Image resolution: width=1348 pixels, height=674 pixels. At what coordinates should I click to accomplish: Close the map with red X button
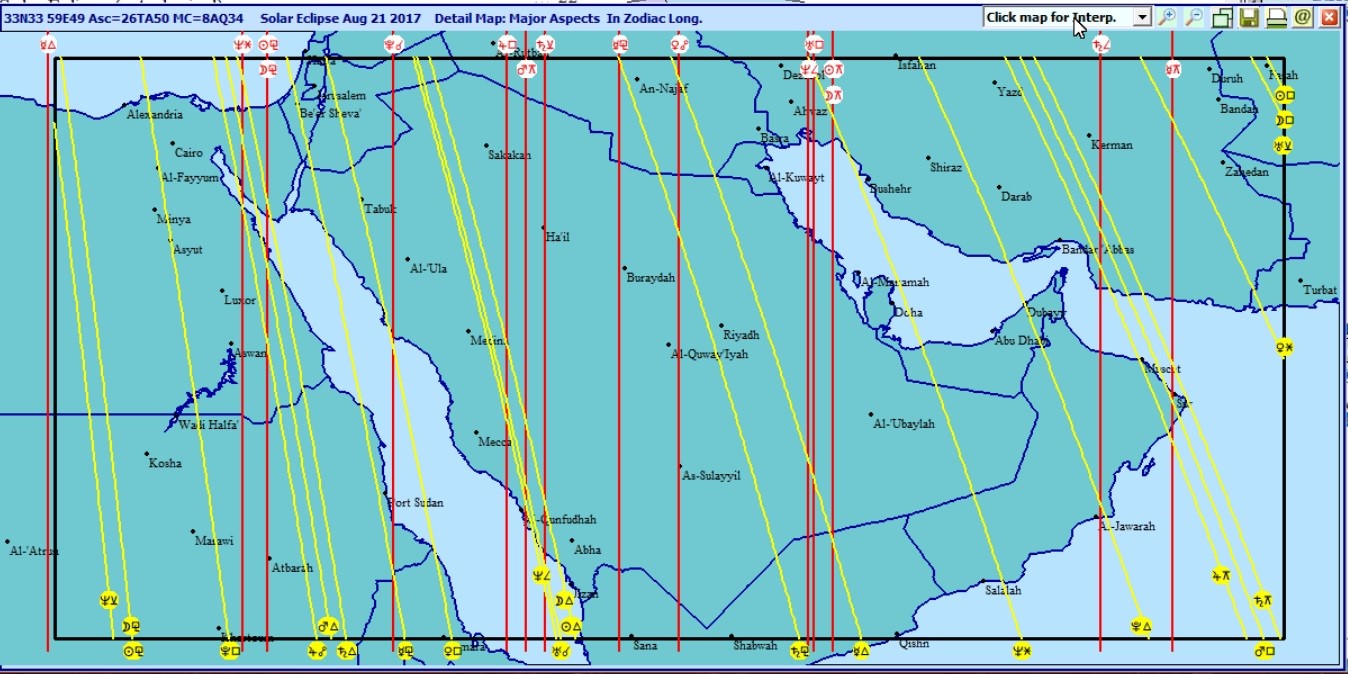(x=1329, y=18)
